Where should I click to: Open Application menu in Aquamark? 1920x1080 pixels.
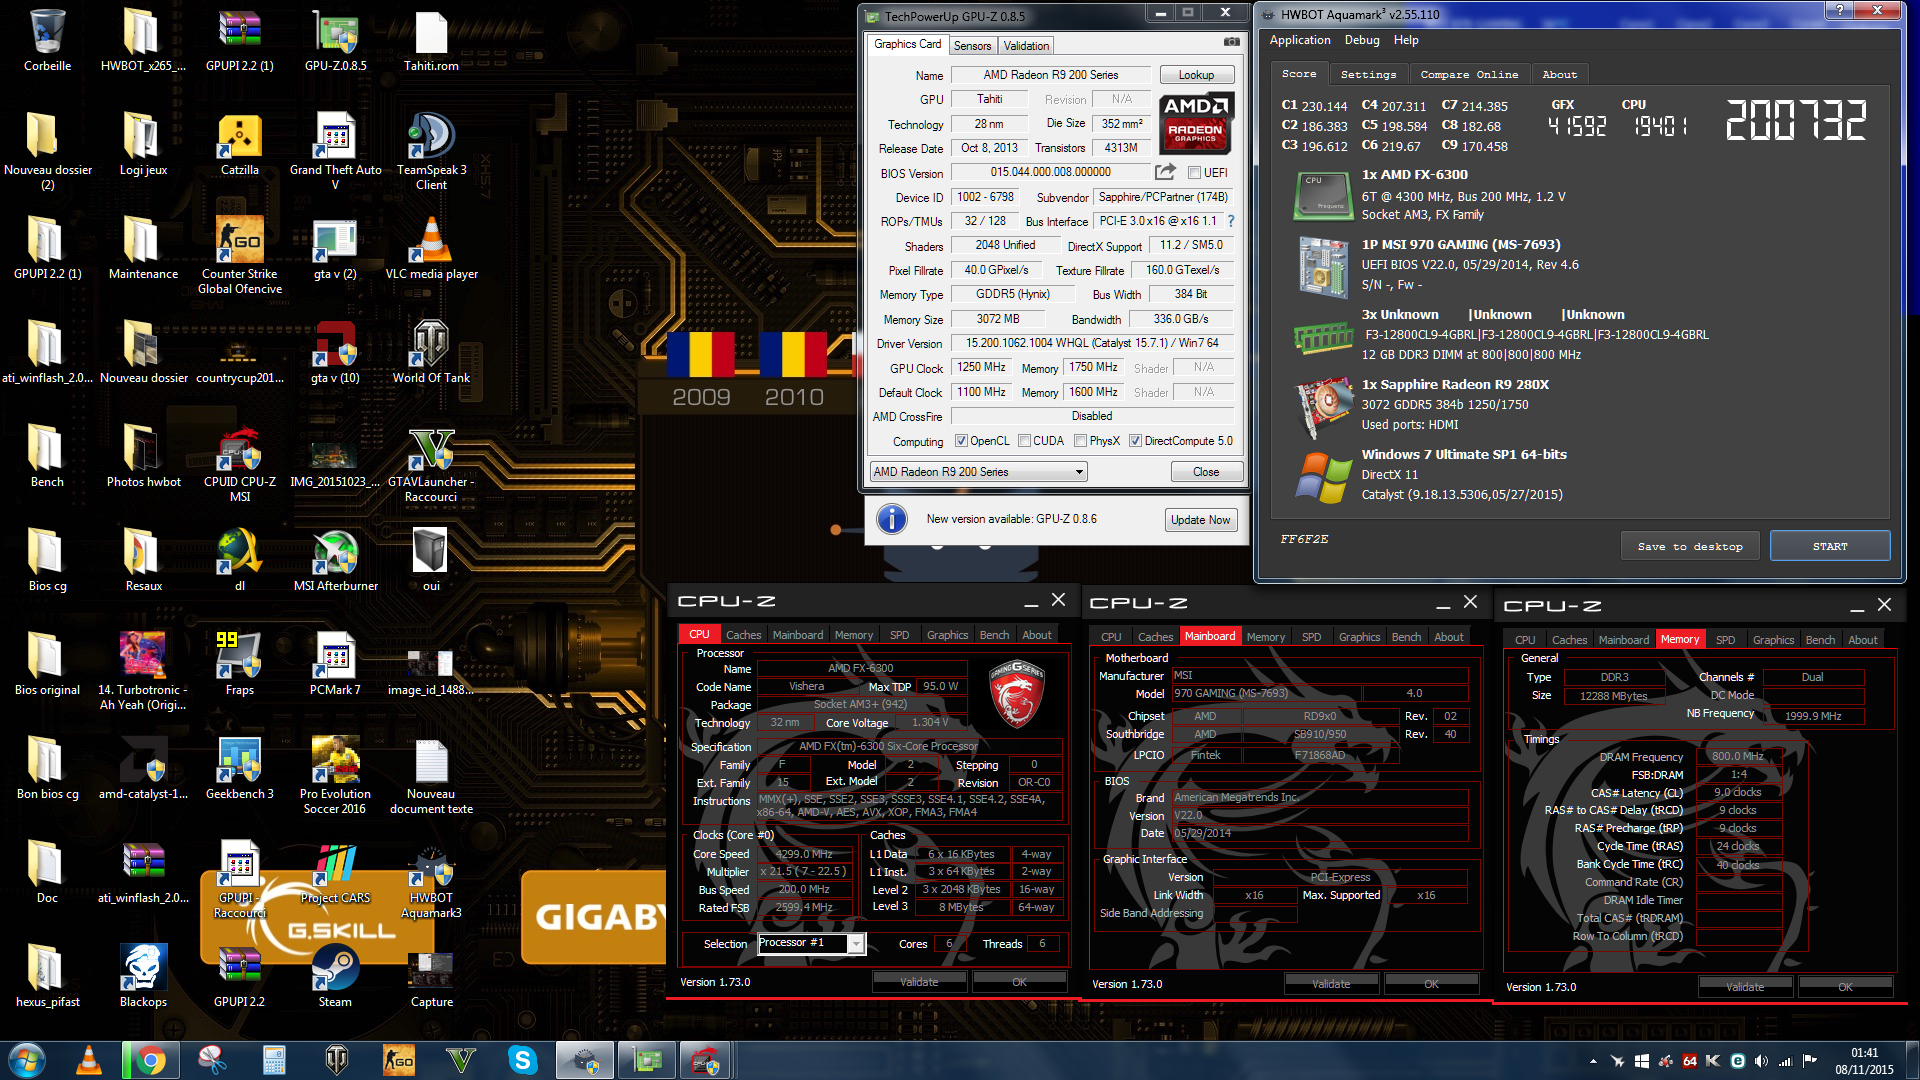[1300, 40]
